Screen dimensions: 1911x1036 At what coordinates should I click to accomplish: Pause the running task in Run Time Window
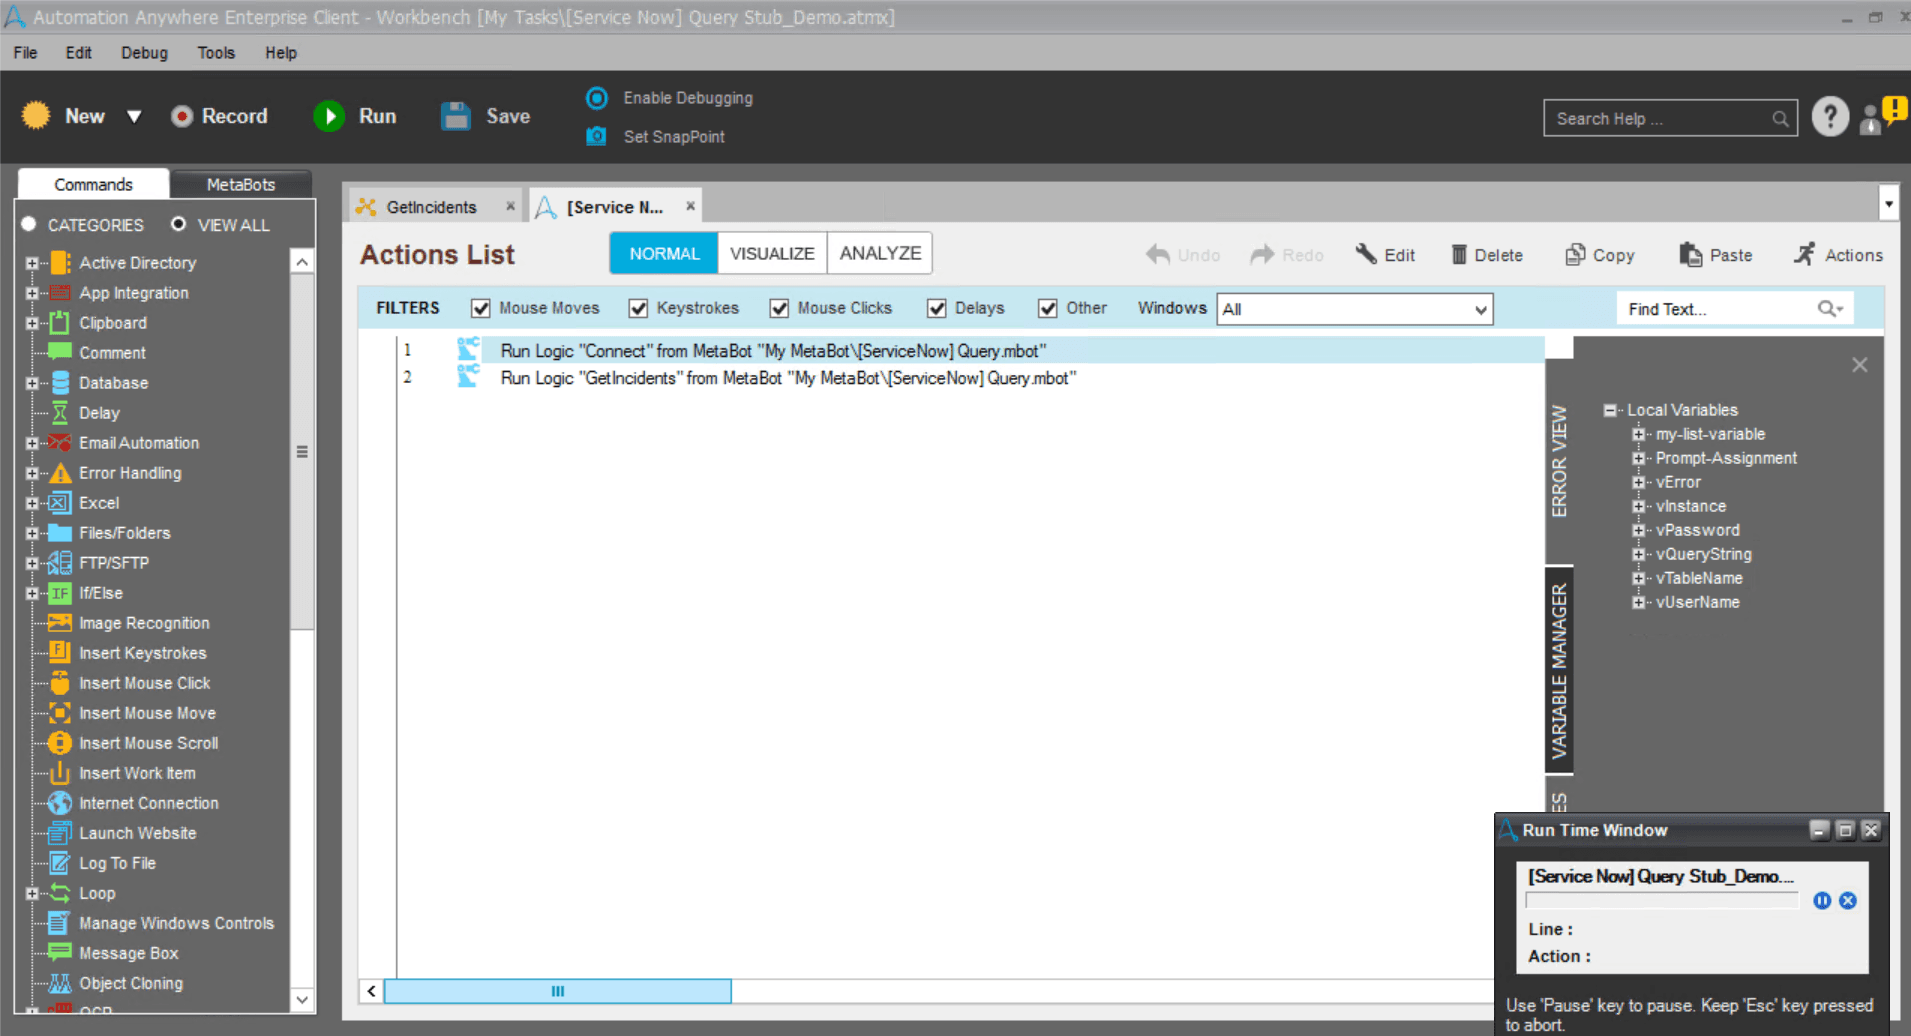coord(1822,900)
